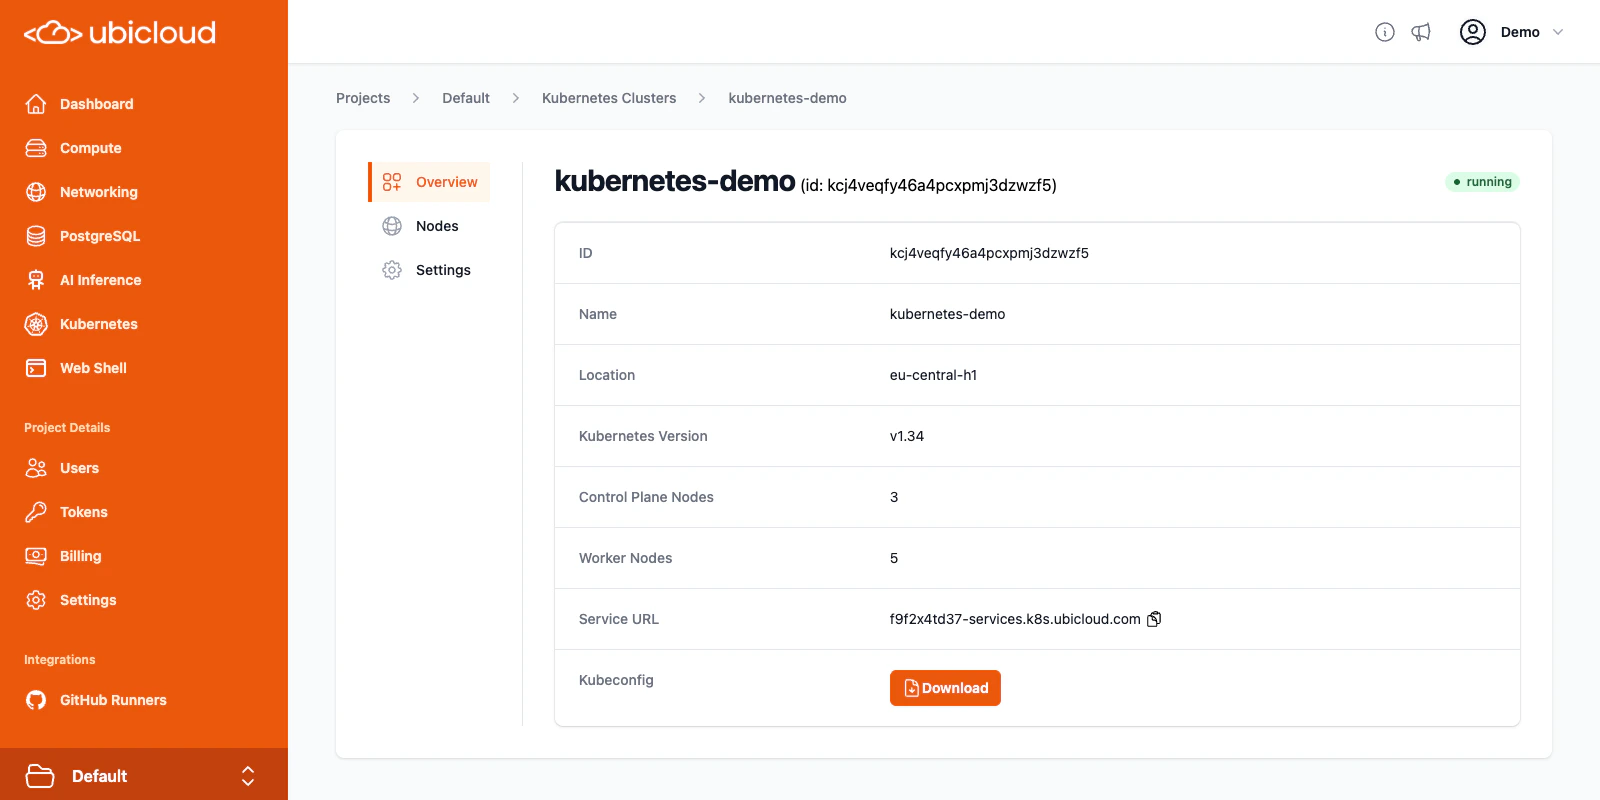Click the Service URL row label

click(x=619, y=619)
